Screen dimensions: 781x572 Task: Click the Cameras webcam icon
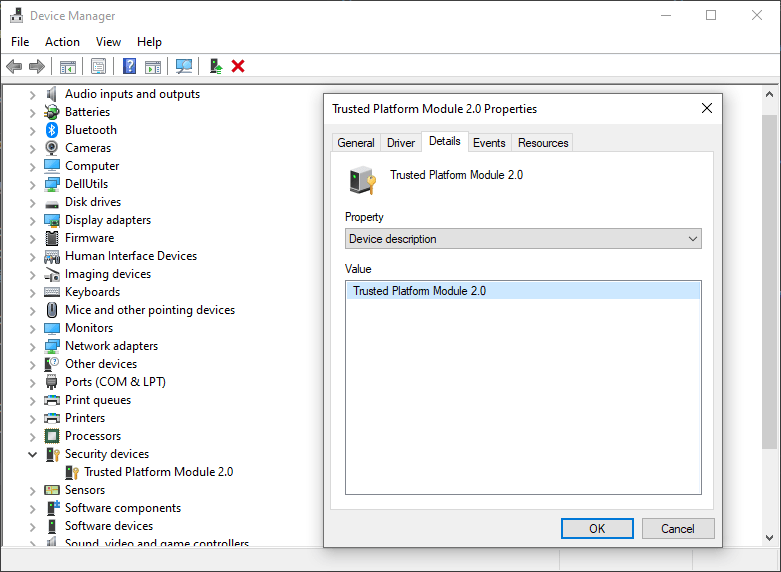pos(52,148)
